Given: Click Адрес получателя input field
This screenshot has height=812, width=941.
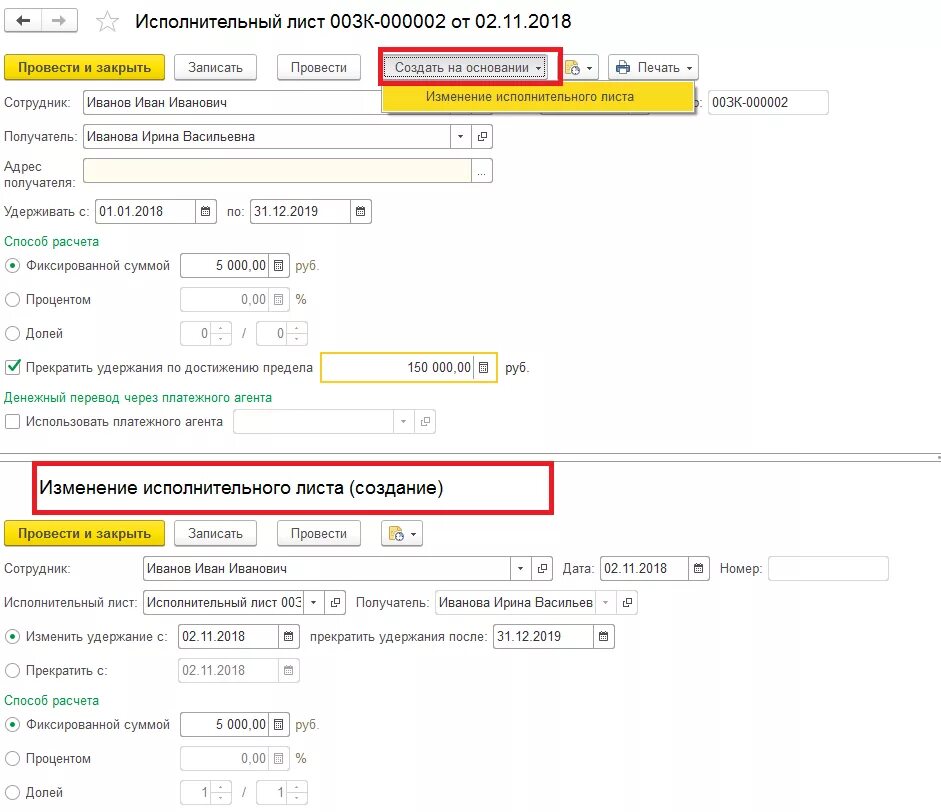Looking at the screenshot, I should pos(277,171).
